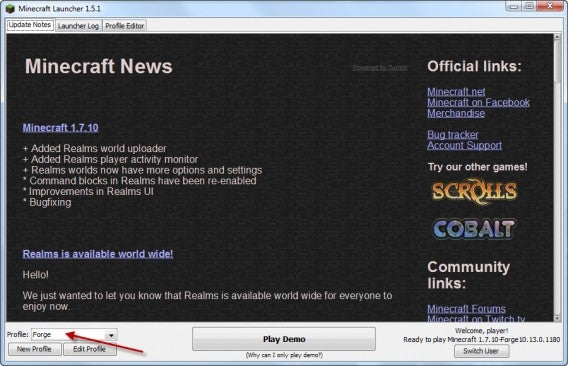
Task: Click the vertical scrollbar thumb
Action: (x=557, y=62)
